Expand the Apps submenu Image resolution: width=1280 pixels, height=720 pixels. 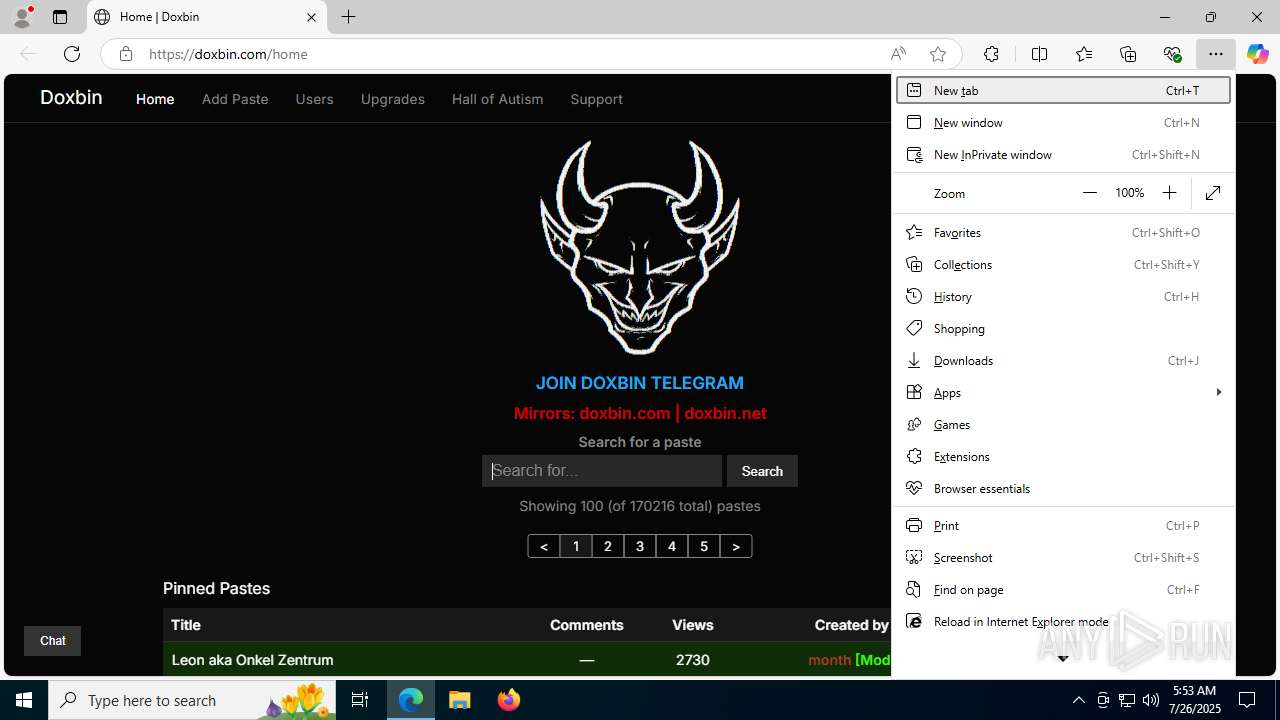point(1063,392)
